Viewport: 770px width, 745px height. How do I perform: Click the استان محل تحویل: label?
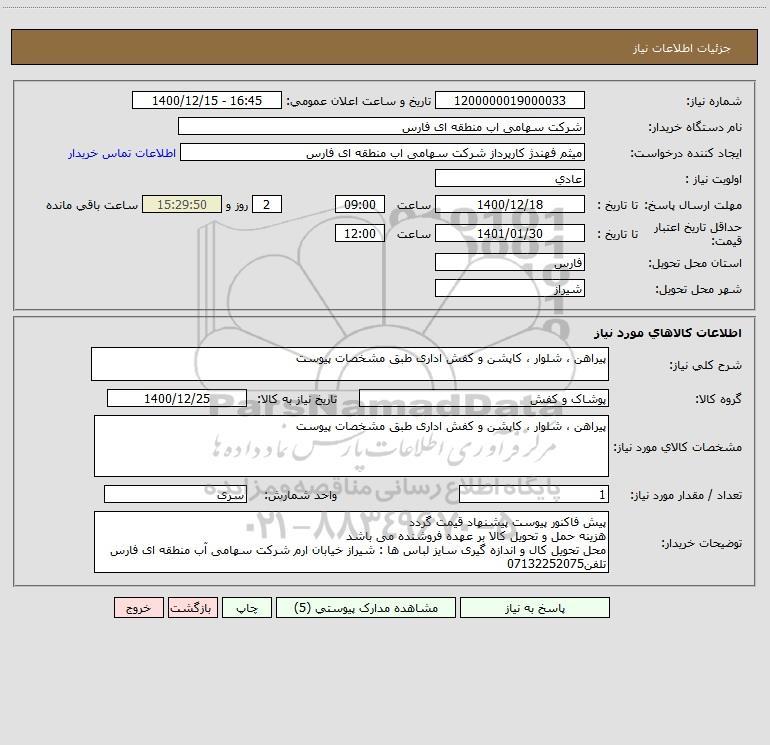pyautogui.click(x=695, y=264)
